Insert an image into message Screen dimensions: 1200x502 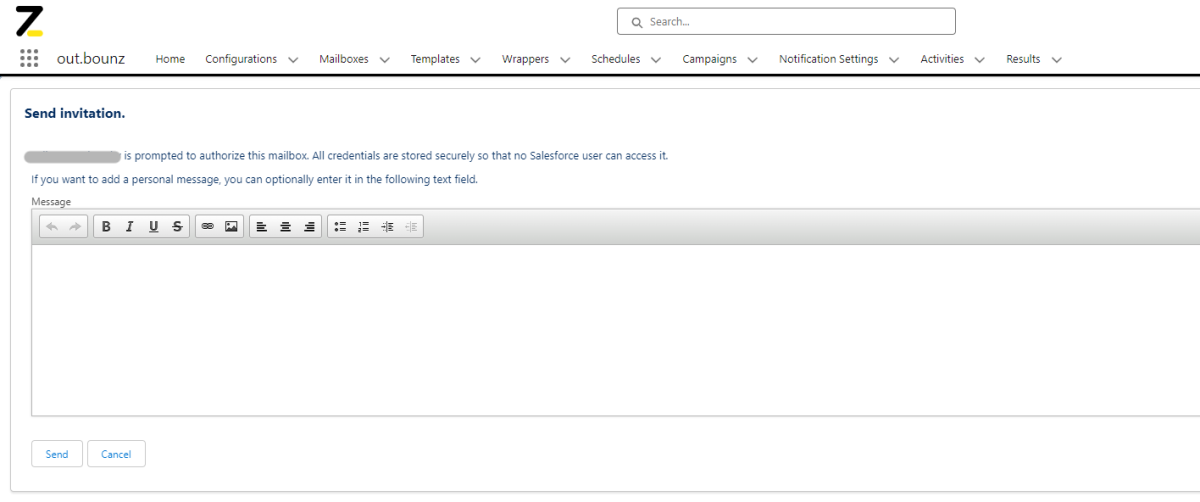[231, 227]
